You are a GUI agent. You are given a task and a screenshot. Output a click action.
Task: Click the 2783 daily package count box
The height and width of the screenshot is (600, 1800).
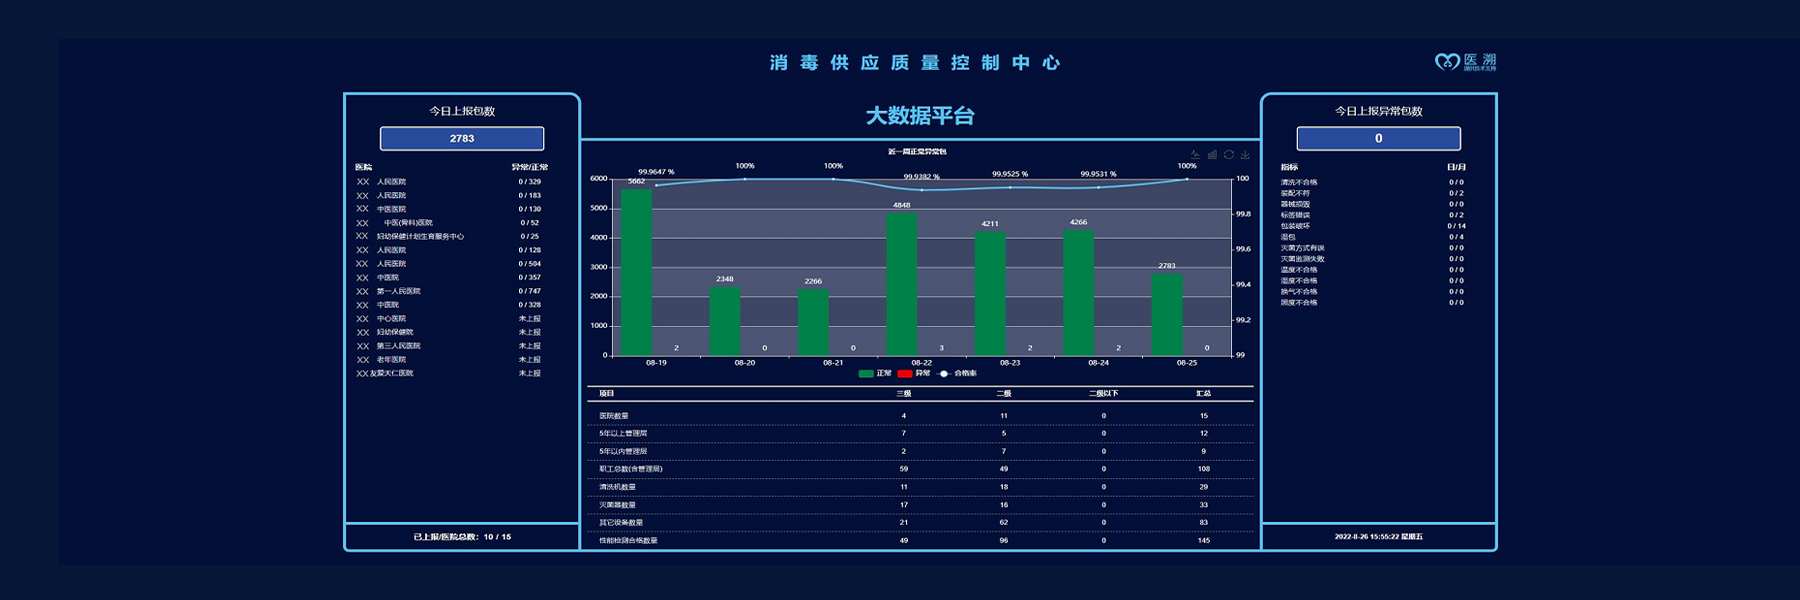461,138
